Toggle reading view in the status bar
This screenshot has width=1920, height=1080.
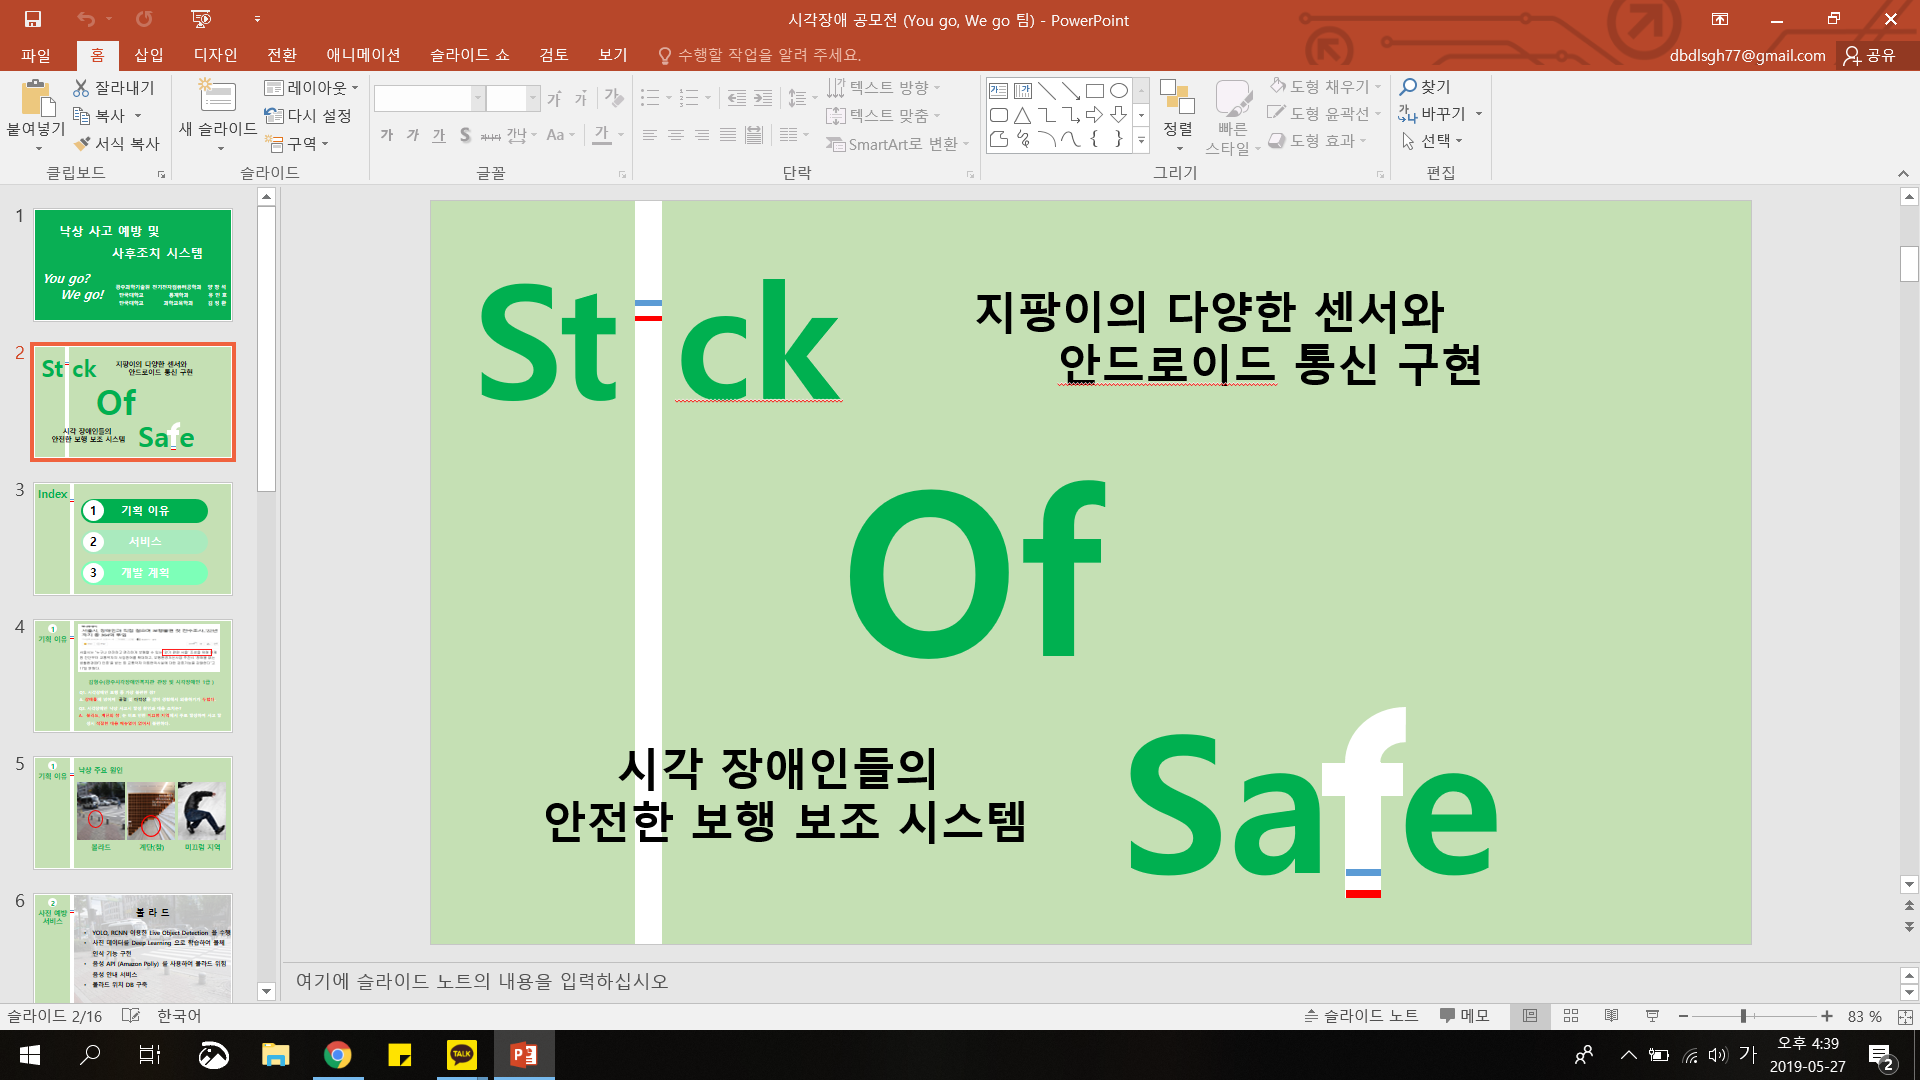click(x=1611, y=1016)
